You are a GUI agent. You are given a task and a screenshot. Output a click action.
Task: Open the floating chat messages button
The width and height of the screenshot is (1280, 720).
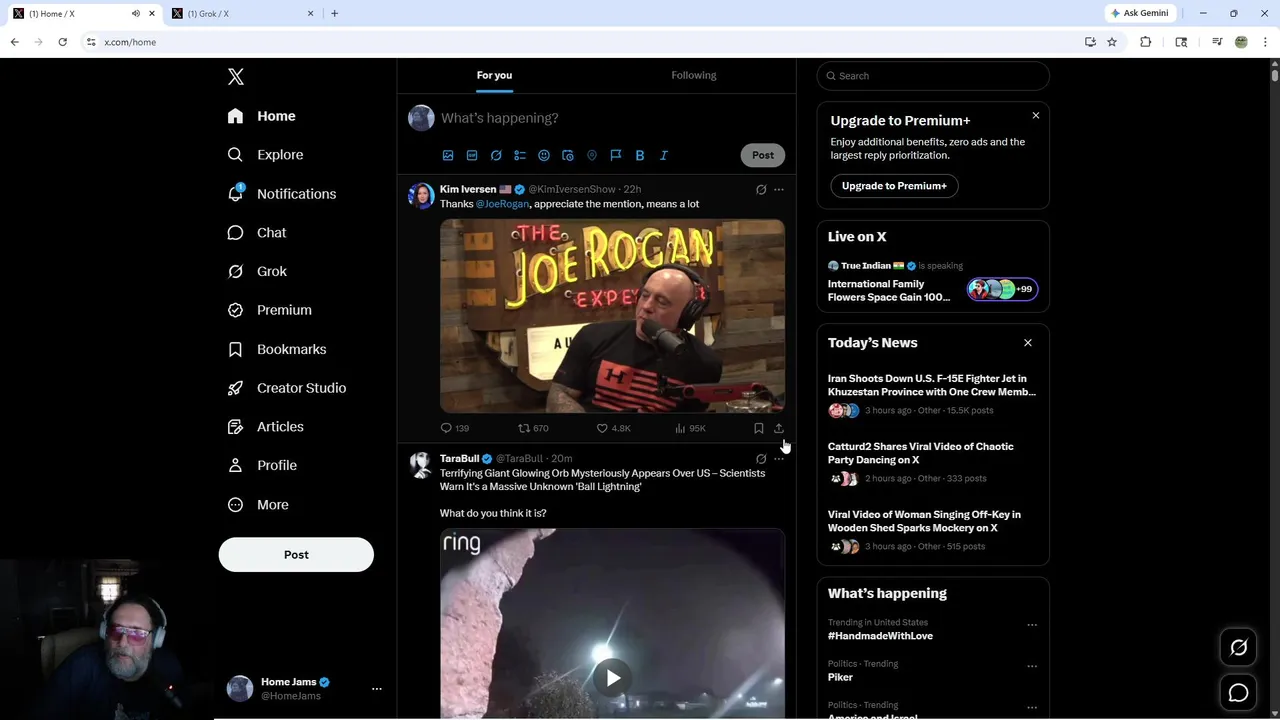point(1238,693)
